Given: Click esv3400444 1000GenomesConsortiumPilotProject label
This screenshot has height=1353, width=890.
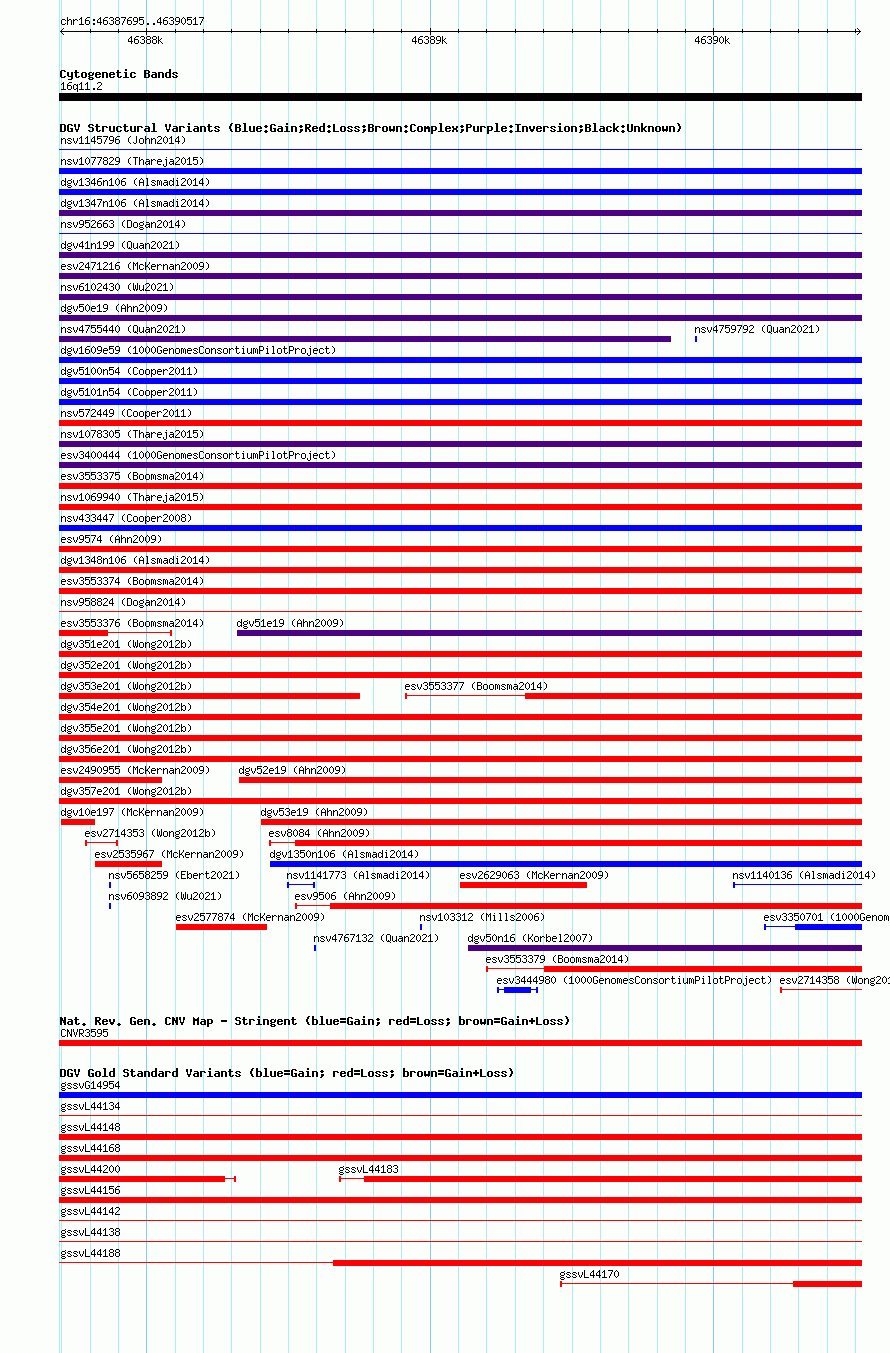Looking at the screenshot, I should pos(198,455).
